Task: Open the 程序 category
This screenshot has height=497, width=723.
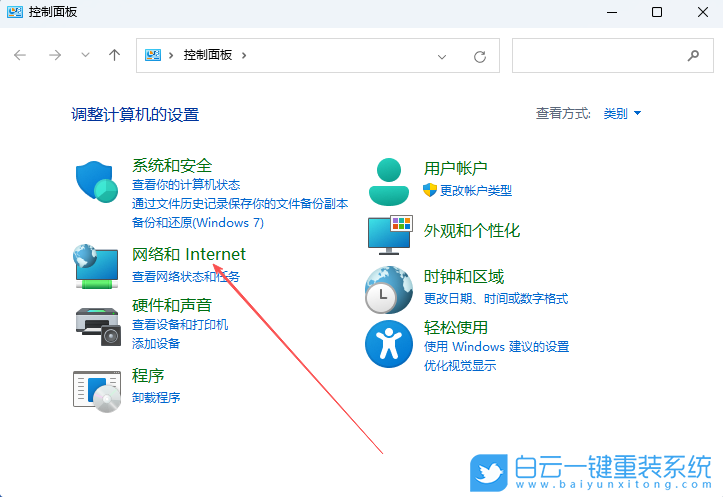Action: 148,376
